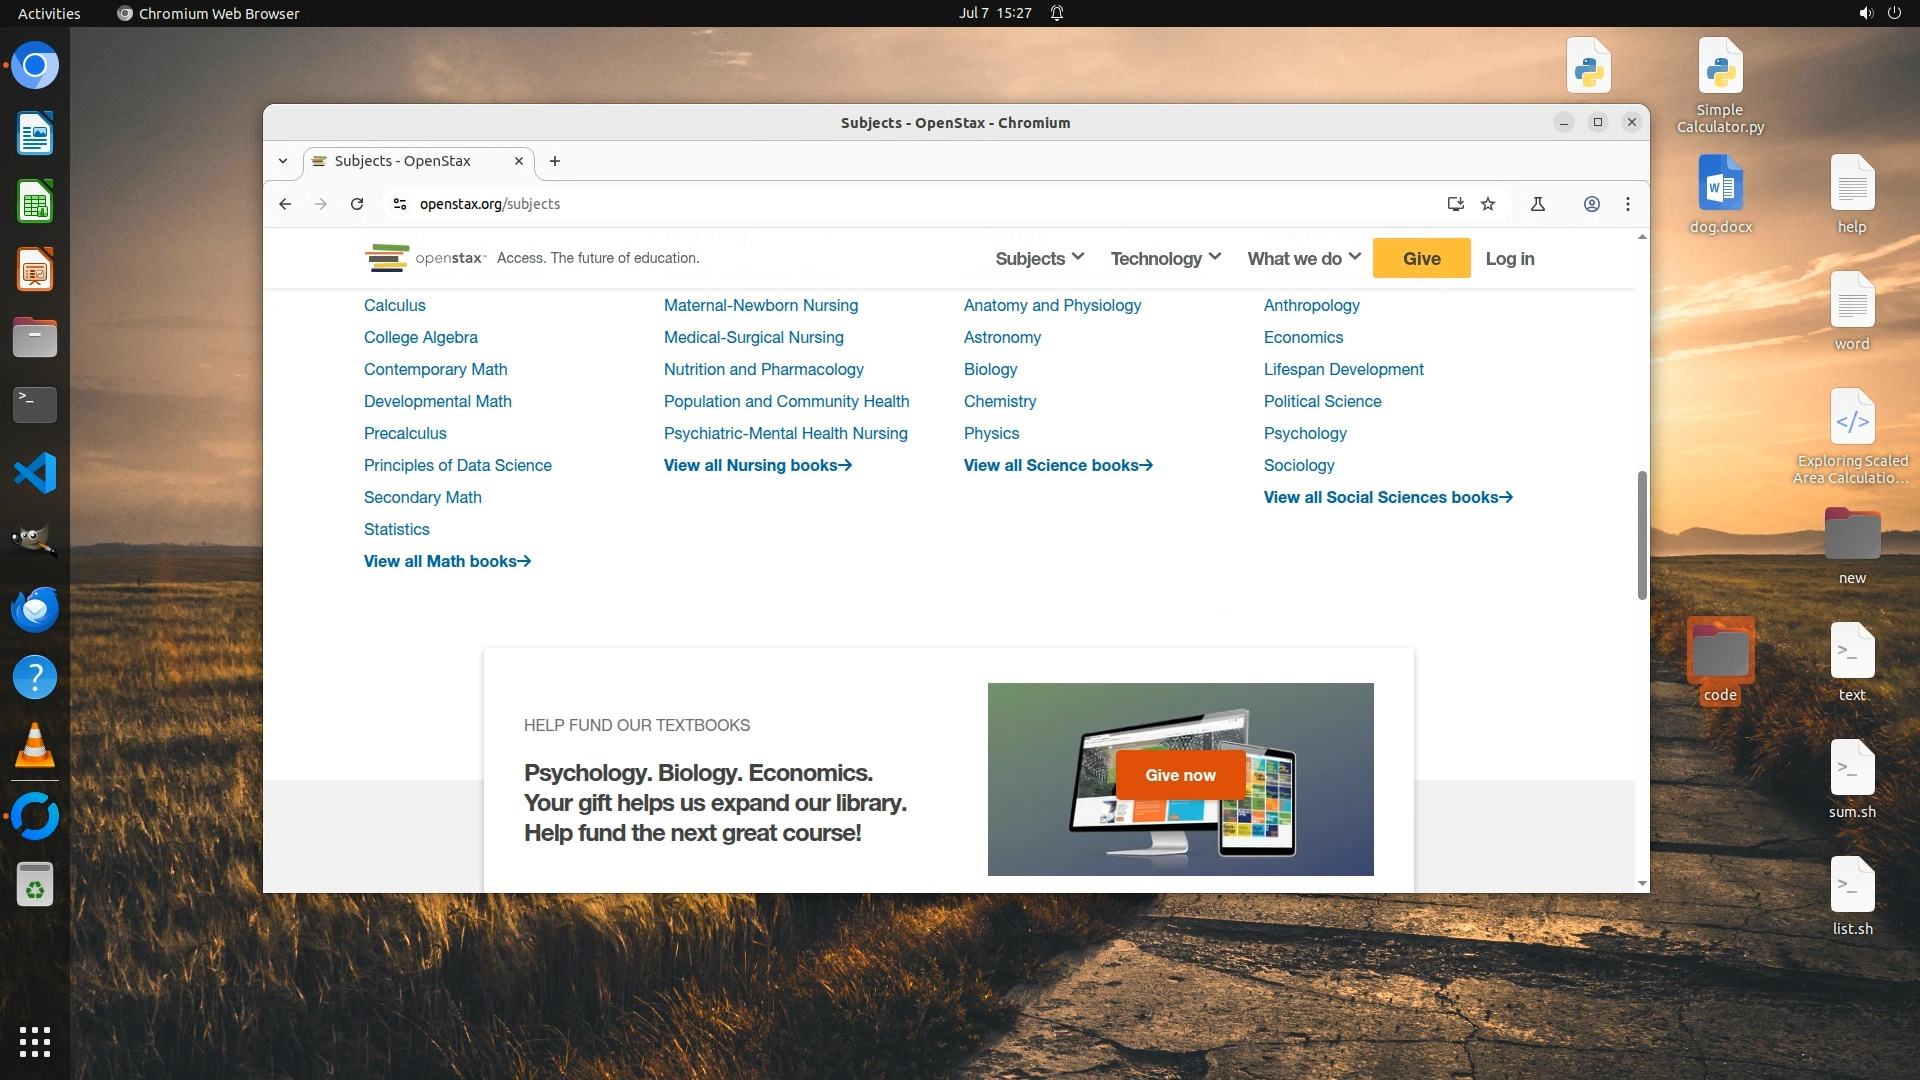
Task: Open the Chrome Labs flask icon
Action: pos(1538,204)
